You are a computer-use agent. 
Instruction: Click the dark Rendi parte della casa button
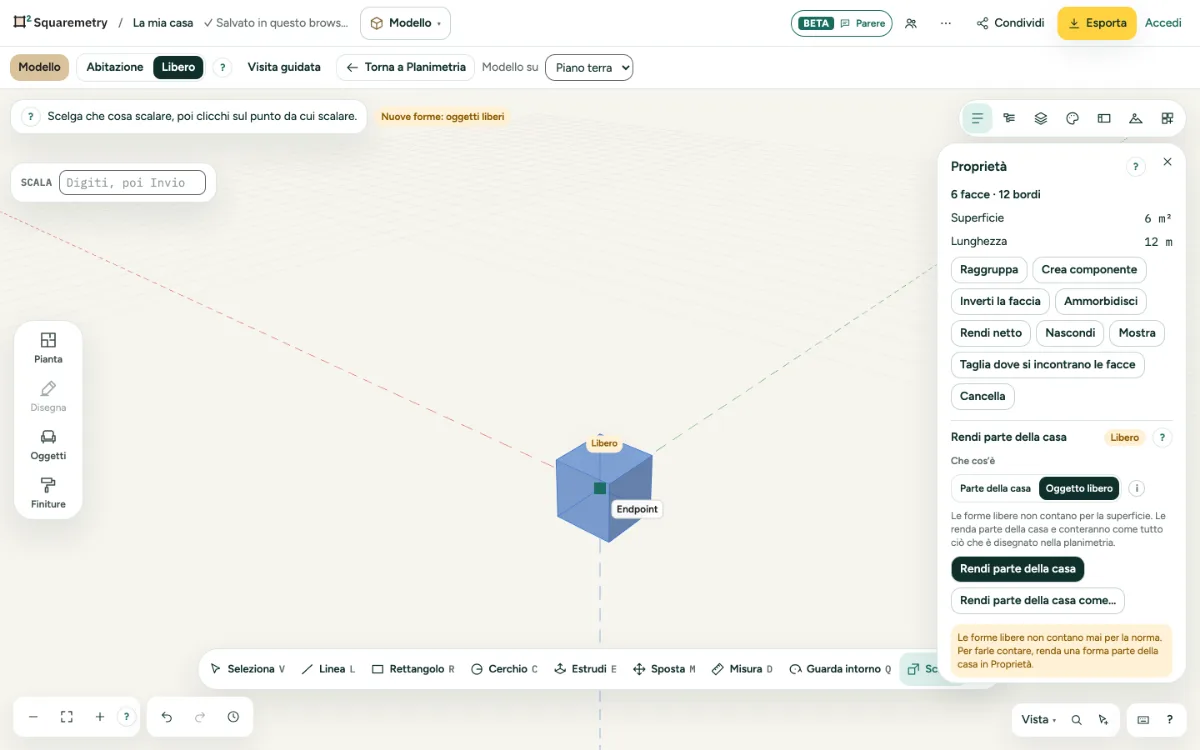point(1018,569)
